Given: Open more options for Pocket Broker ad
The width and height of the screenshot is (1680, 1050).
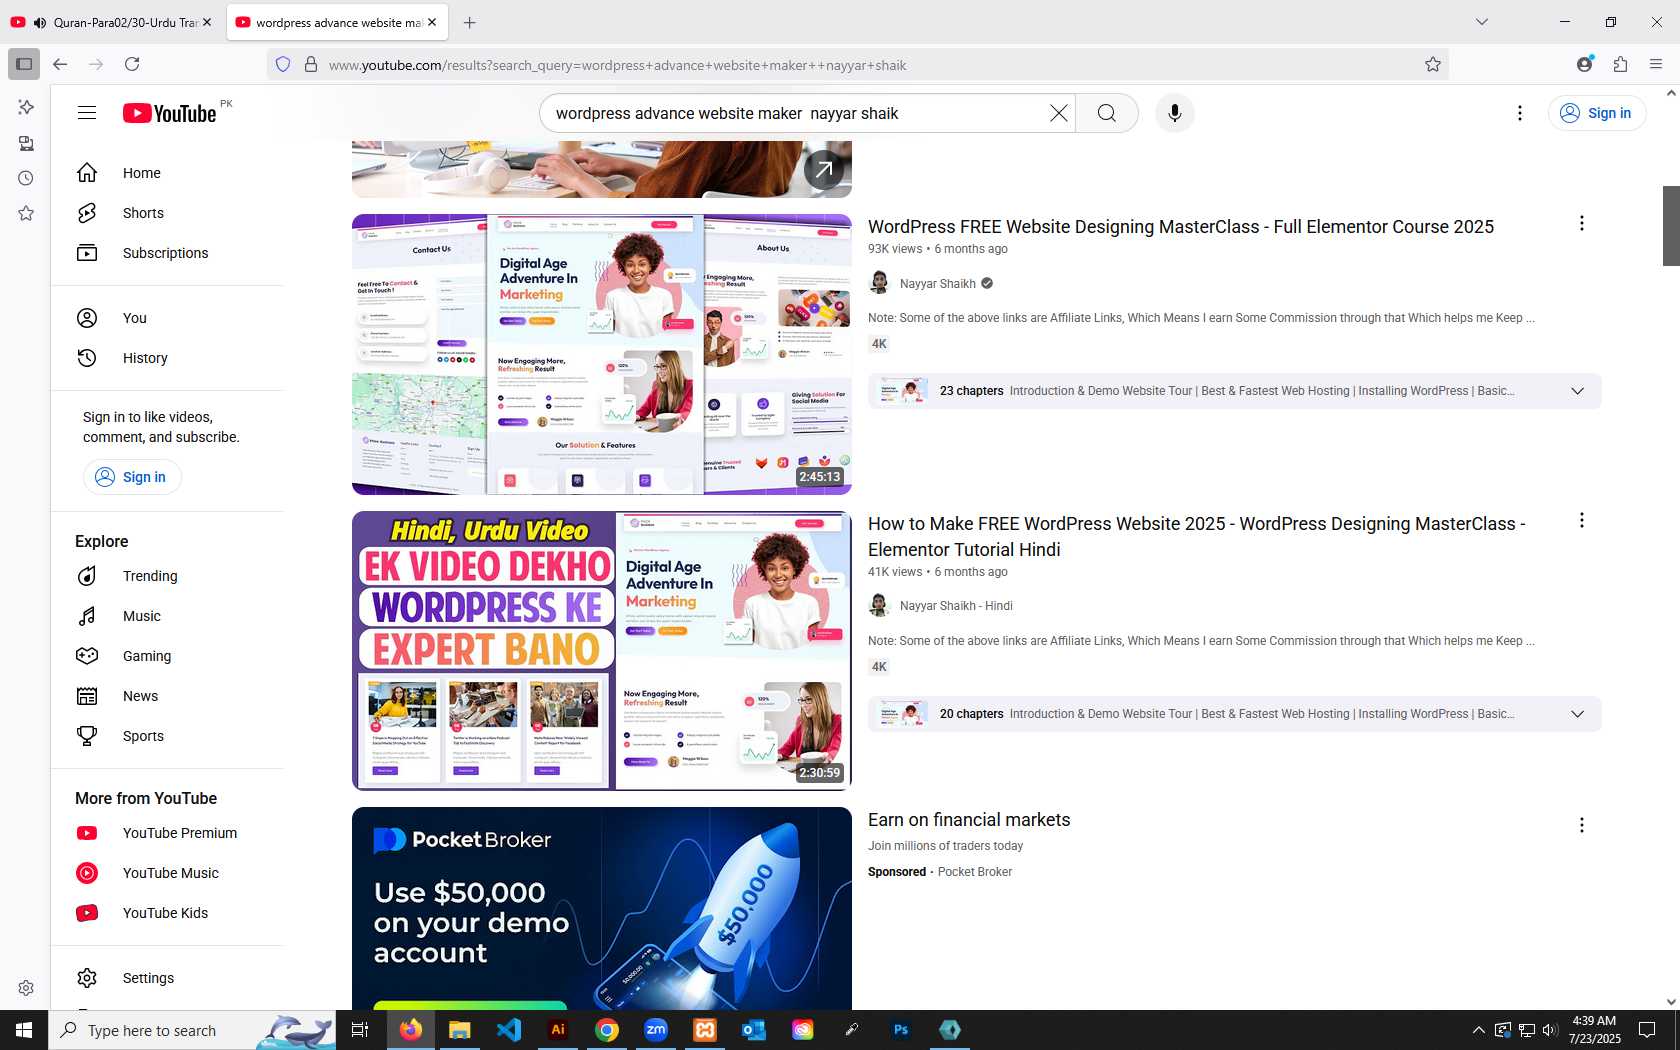Looking at the screenshot, I should point(1582,825).
